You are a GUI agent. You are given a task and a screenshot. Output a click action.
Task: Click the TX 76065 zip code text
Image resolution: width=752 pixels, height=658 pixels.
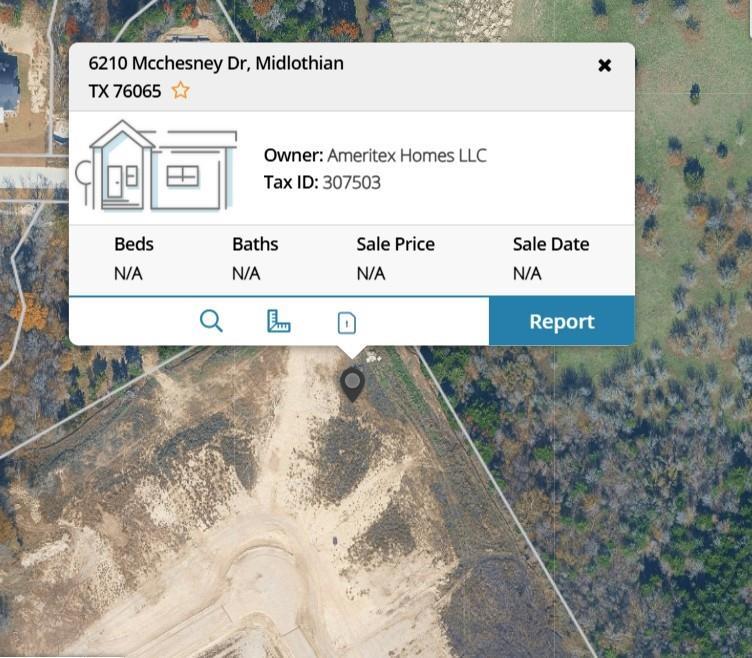pos(124,91)
